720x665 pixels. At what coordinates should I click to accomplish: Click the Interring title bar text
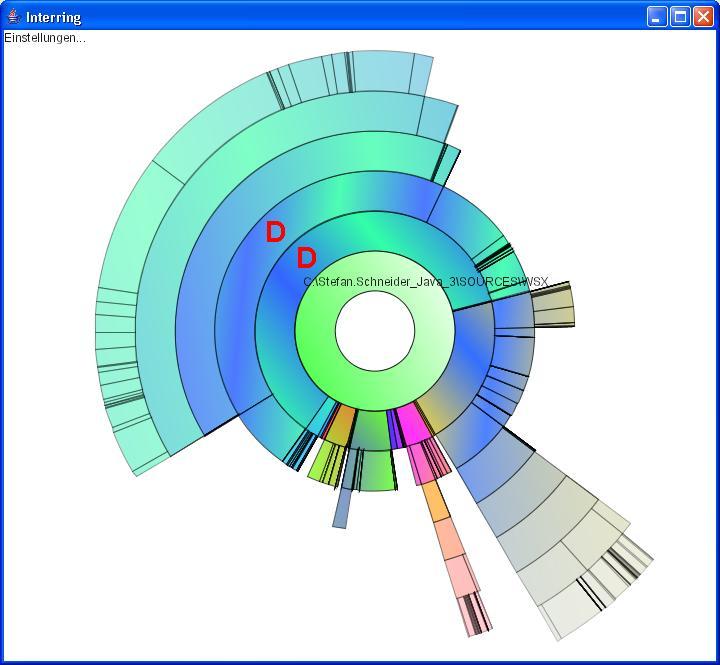click(54, 17)
